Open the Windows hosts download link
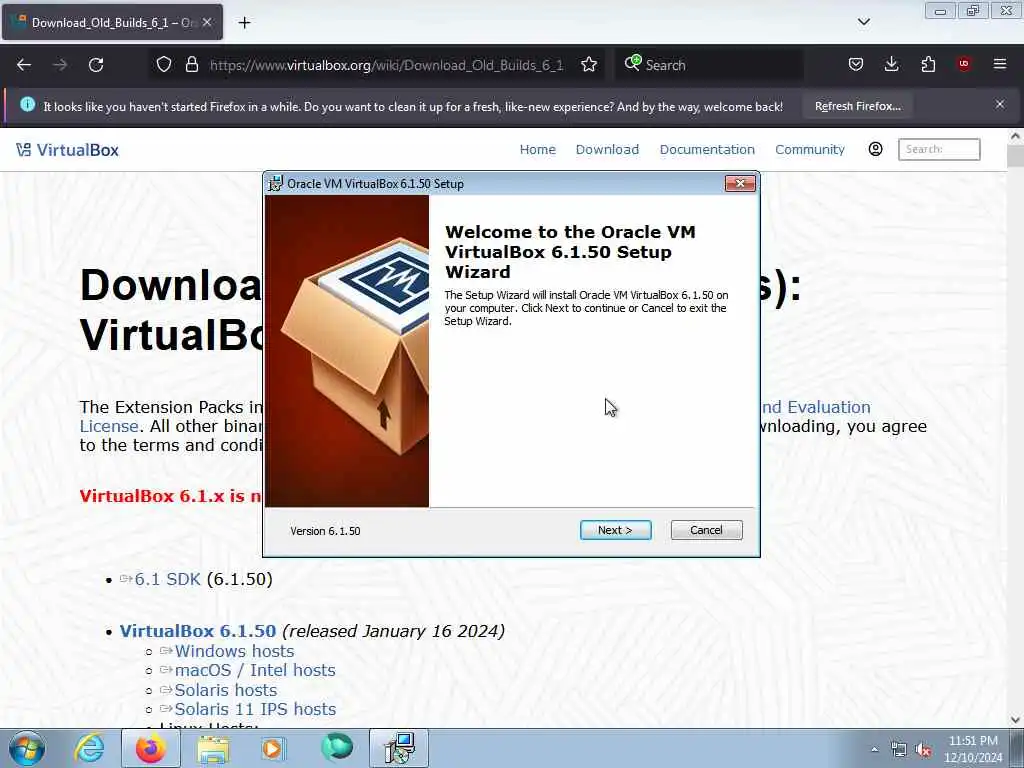Viewport: 1024px width, 768px height. pos(234,651)
